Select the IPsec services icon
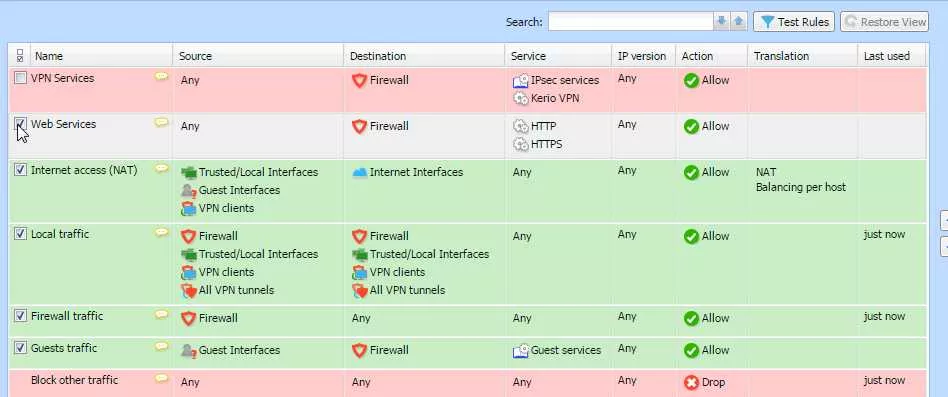 521,80
